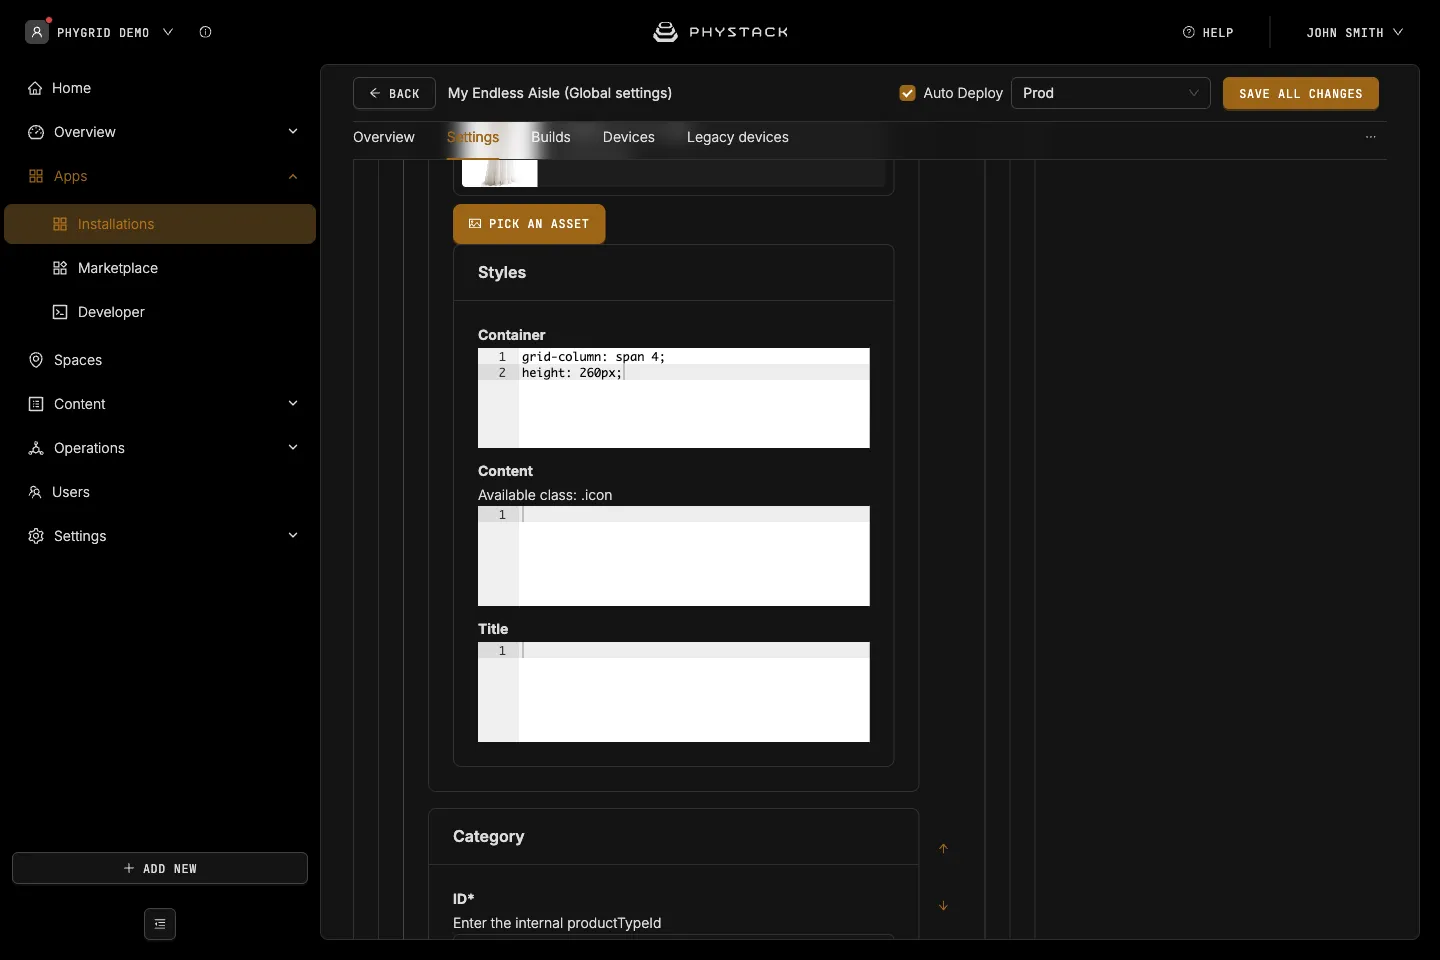Click the Save All Changes button

point(1301,93)
